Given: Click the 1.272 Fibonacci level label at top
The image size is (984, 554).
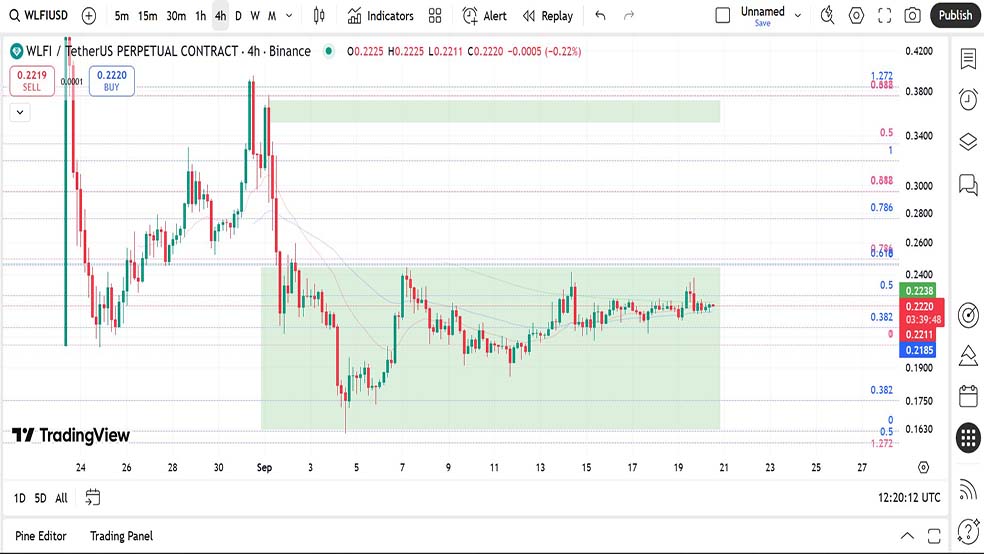Looking at the screenshot, I should coord(882,75).
